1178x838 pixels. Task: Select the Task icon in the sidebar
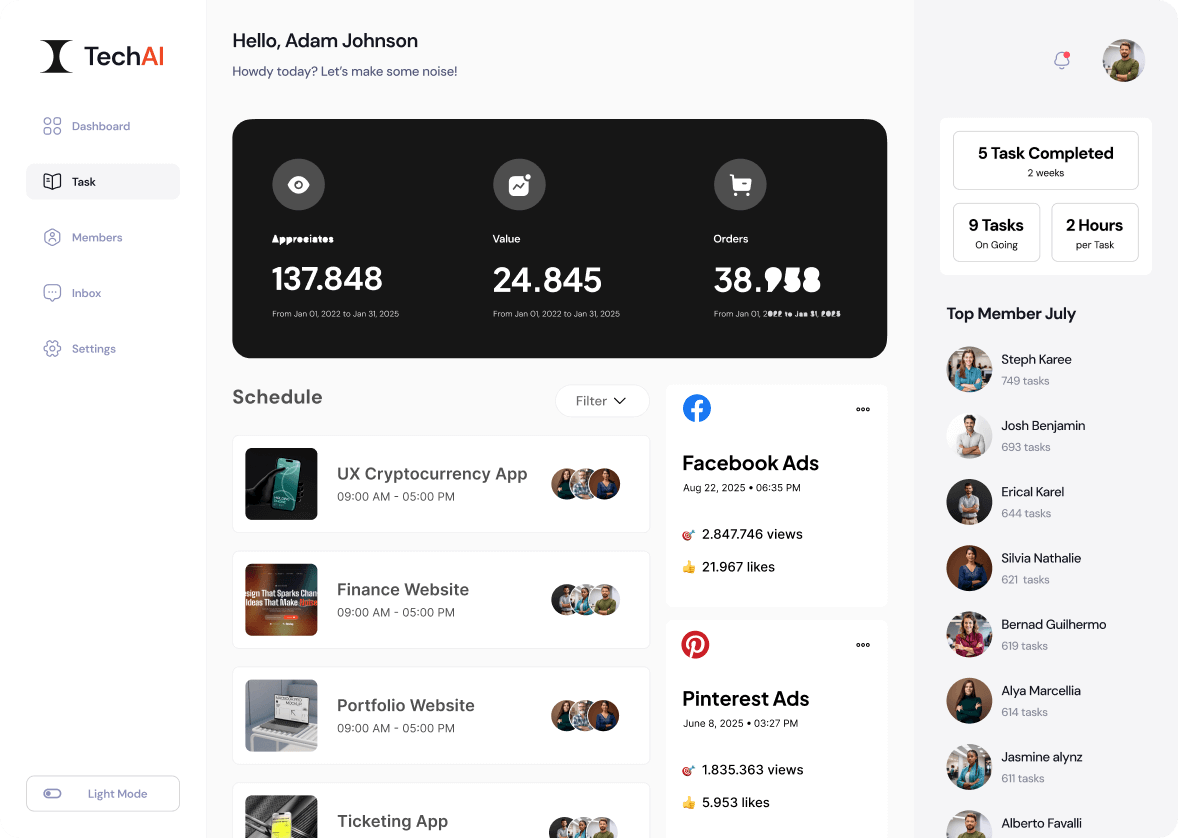point(52,181)
